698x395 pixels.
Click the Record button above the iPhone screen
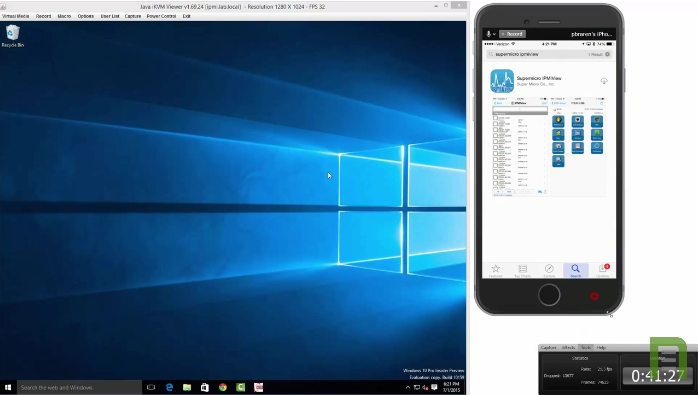(512, 34)
